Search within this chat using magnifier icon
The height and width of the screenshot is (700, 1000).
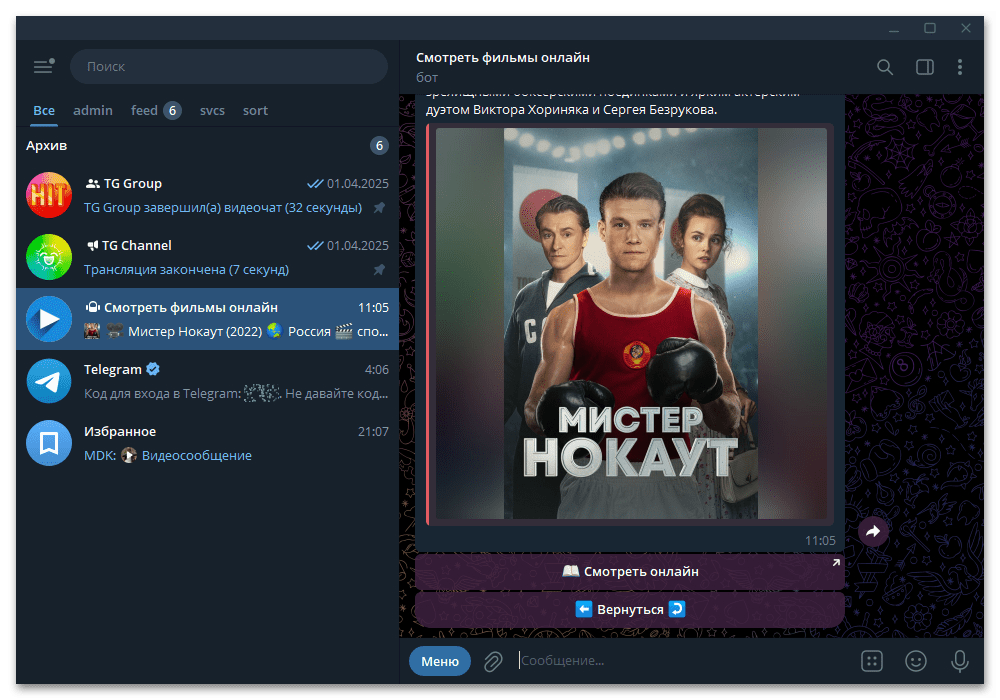pos(885,67)
